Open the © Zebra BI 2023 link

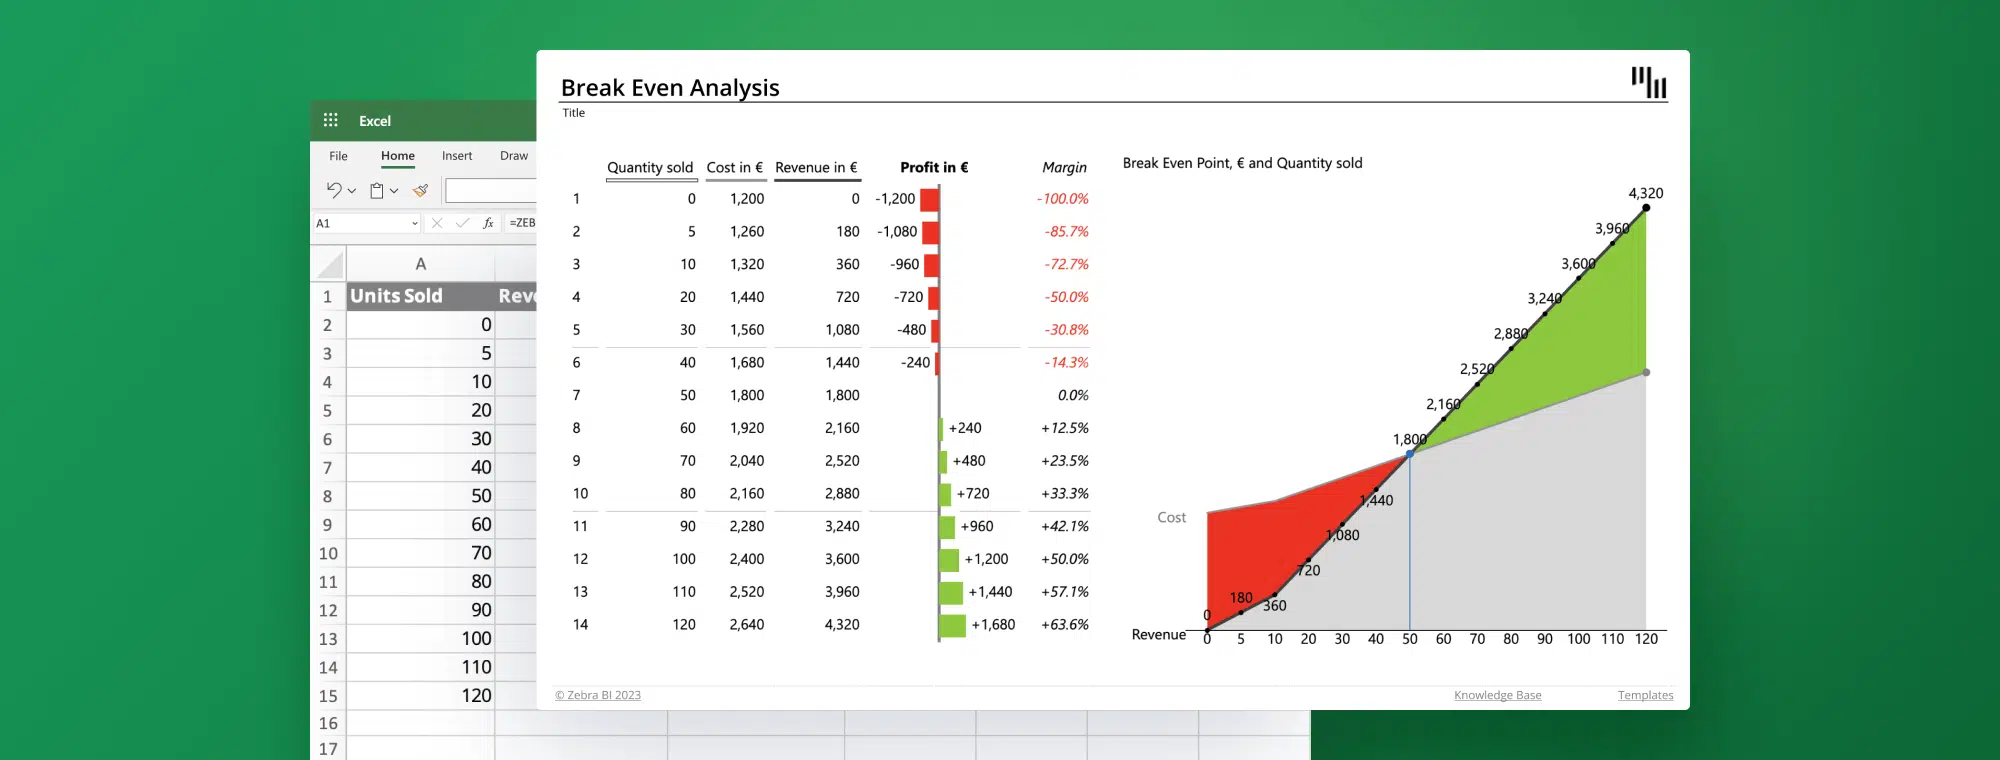pyautogui.click(x=598, y=695)
